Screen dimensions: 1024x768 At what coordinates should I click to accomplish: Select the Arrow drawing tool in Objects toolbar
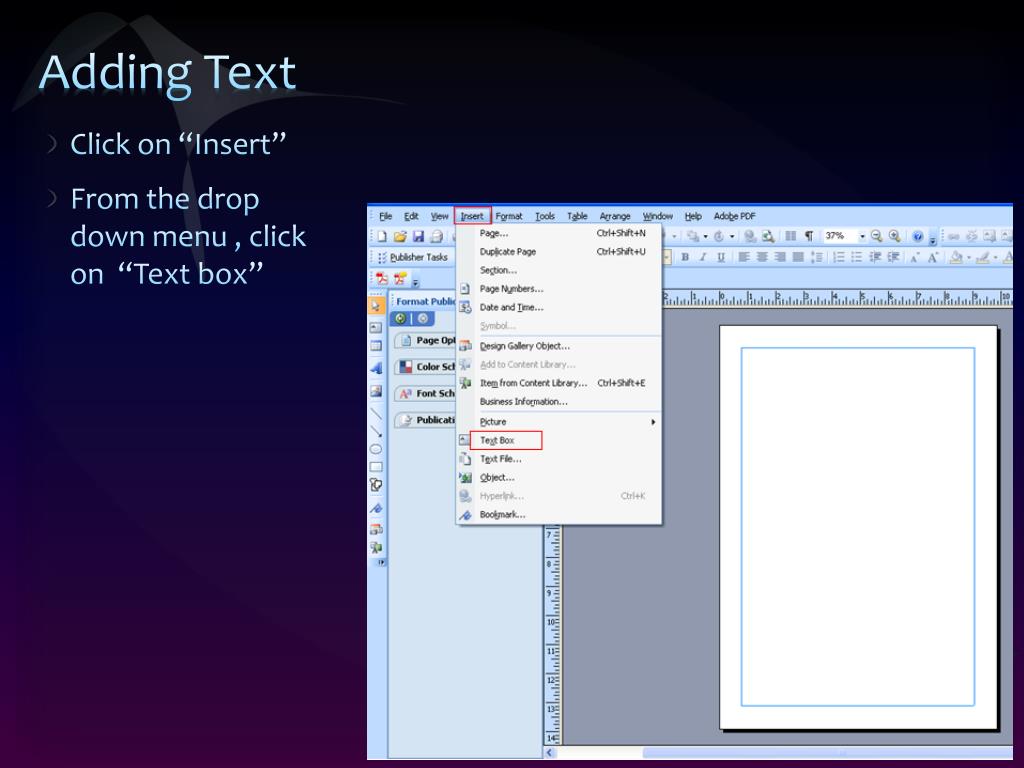pos(376,431)
